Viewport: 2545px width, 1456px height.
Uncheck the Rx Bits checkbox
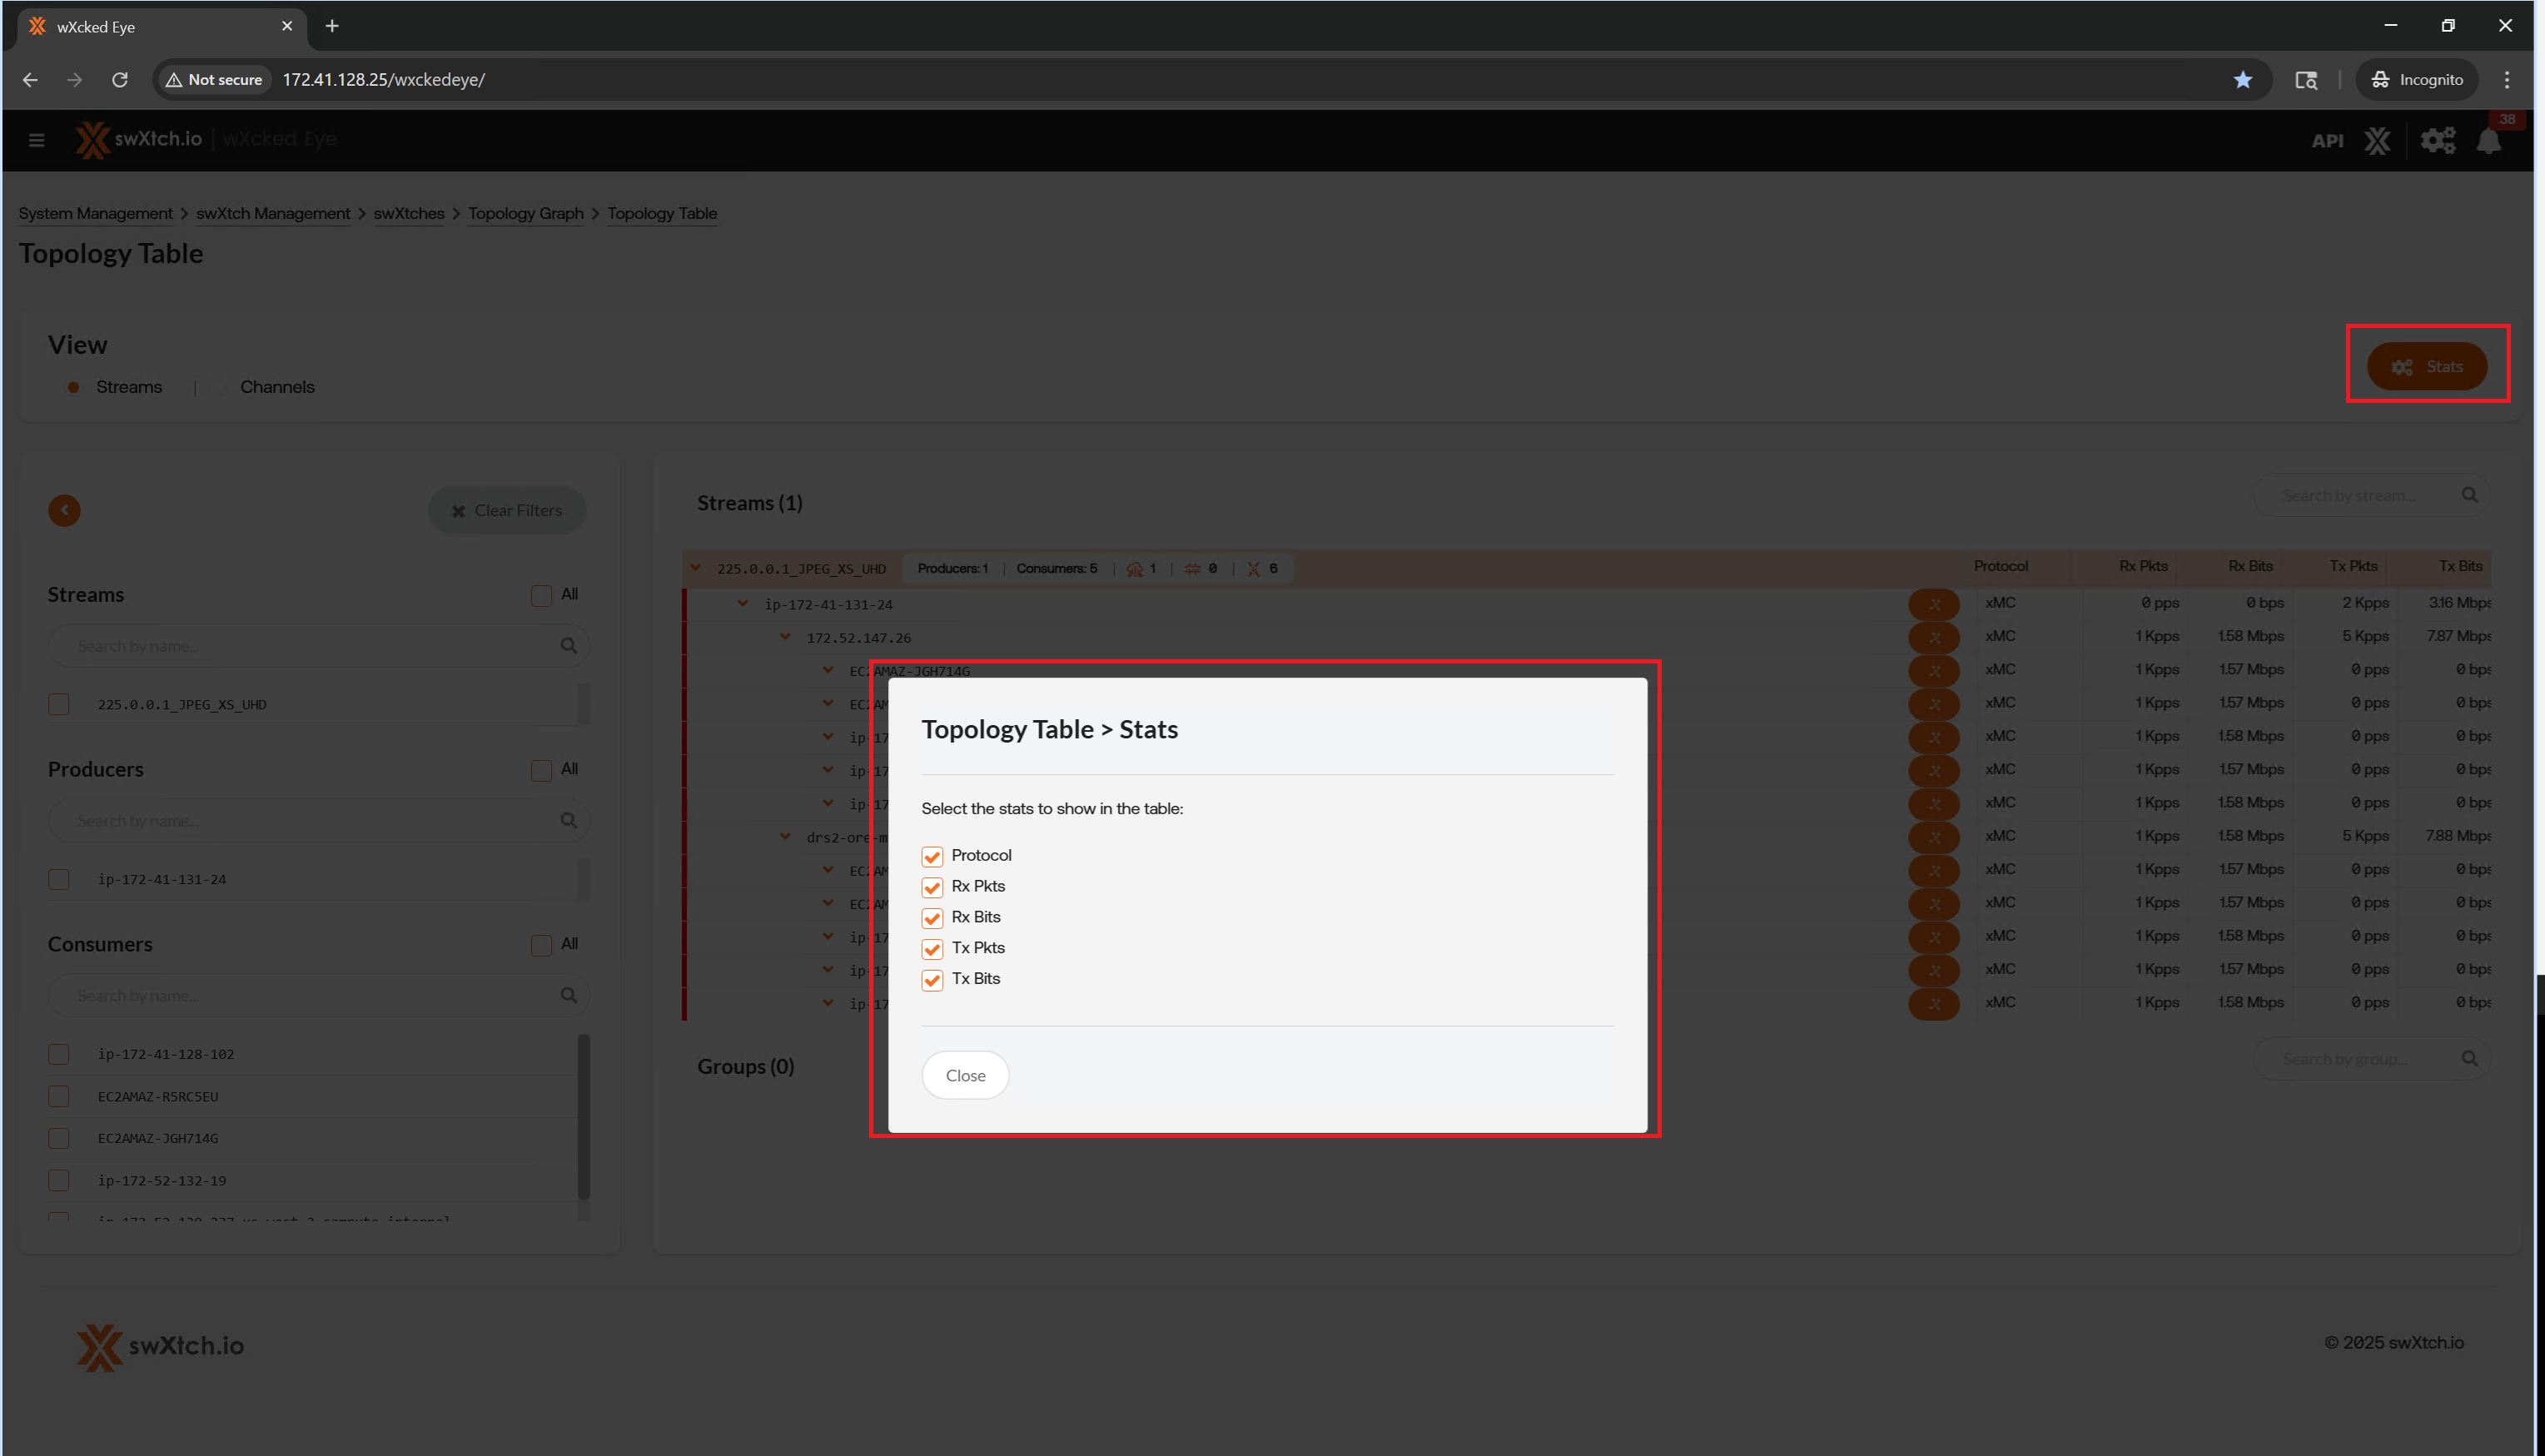932,918
